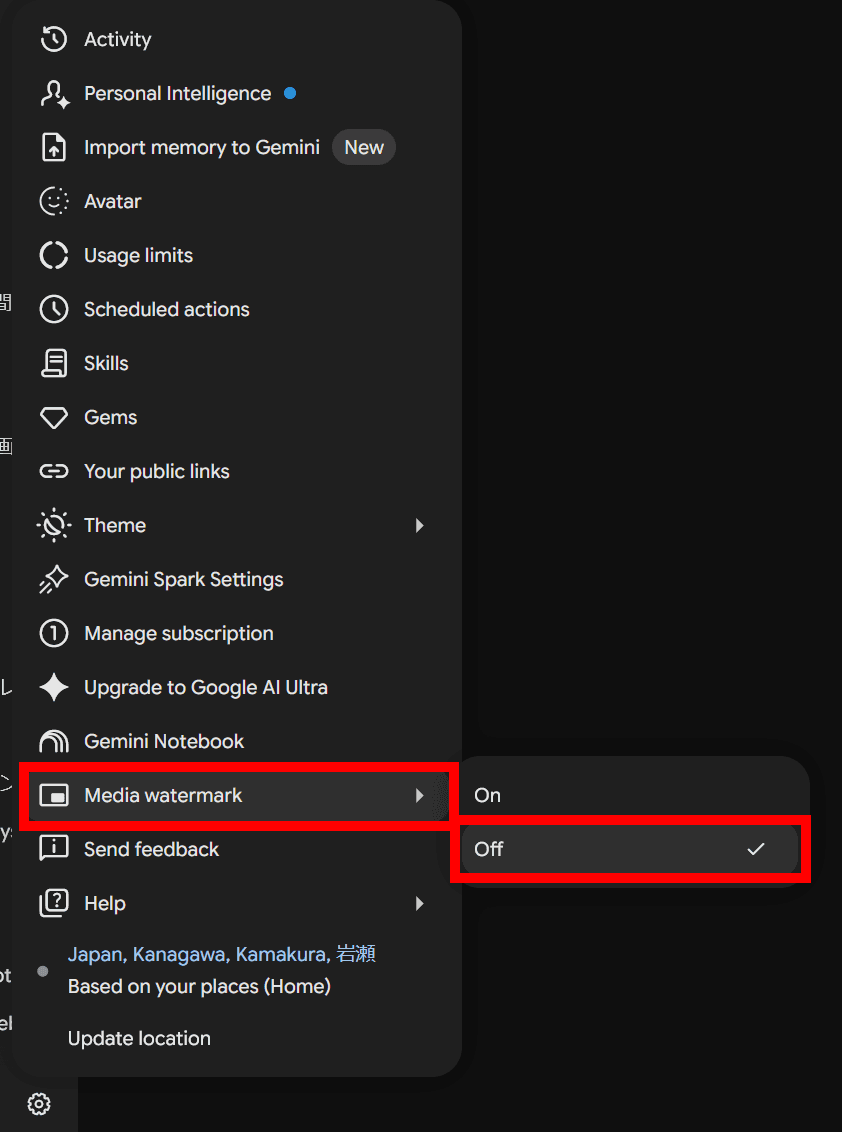Open Scheduled actions entry
The width and height of the screenshot is (842, 1132).
(x=237, y=310)
